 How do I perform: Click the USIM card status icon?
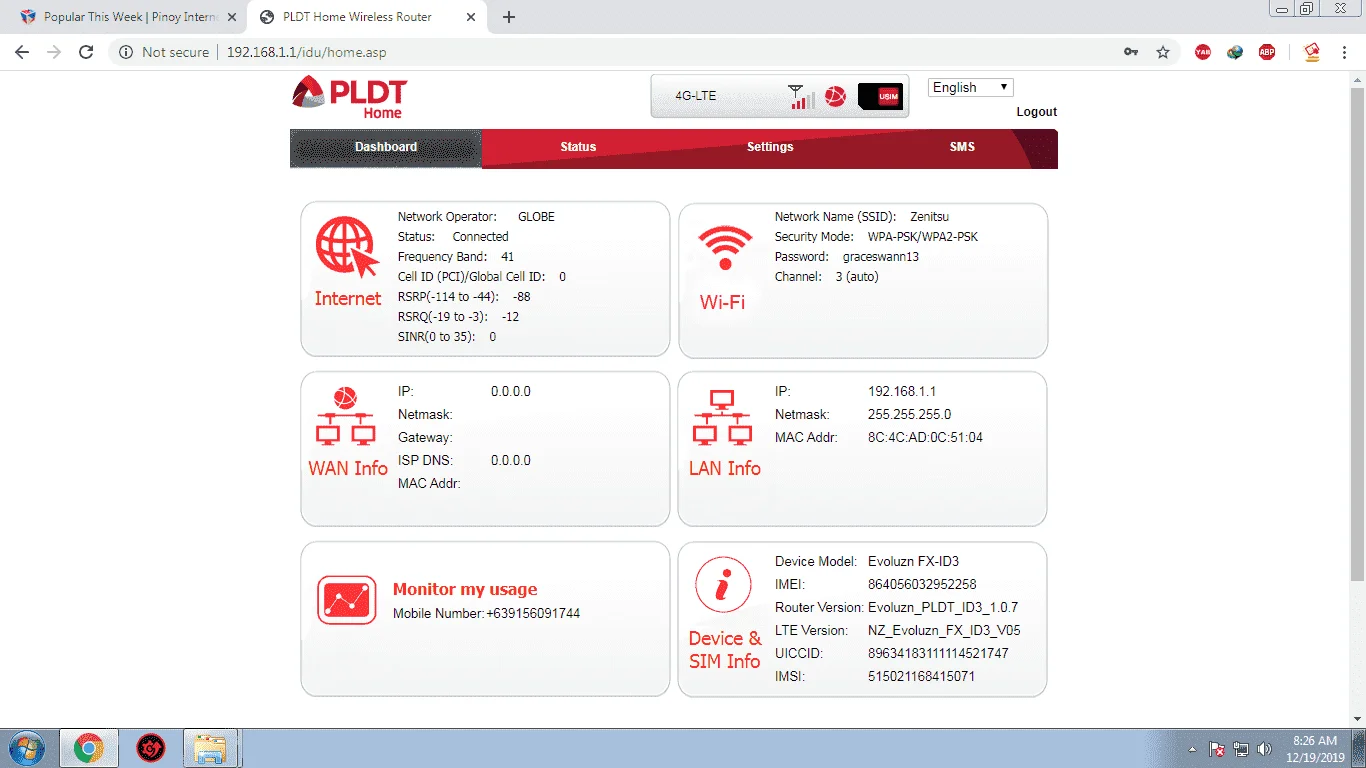coord(880,96)
